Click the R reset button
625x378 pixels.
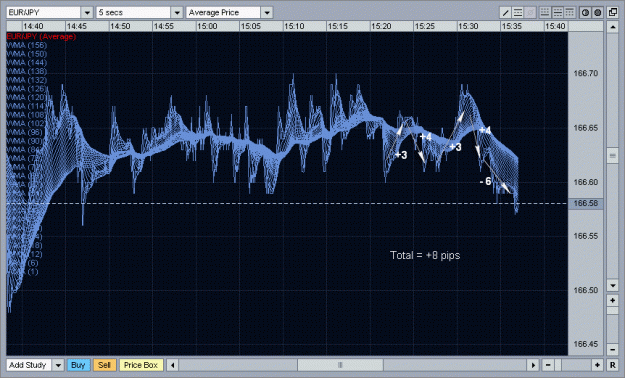click(x=613, y=365)
